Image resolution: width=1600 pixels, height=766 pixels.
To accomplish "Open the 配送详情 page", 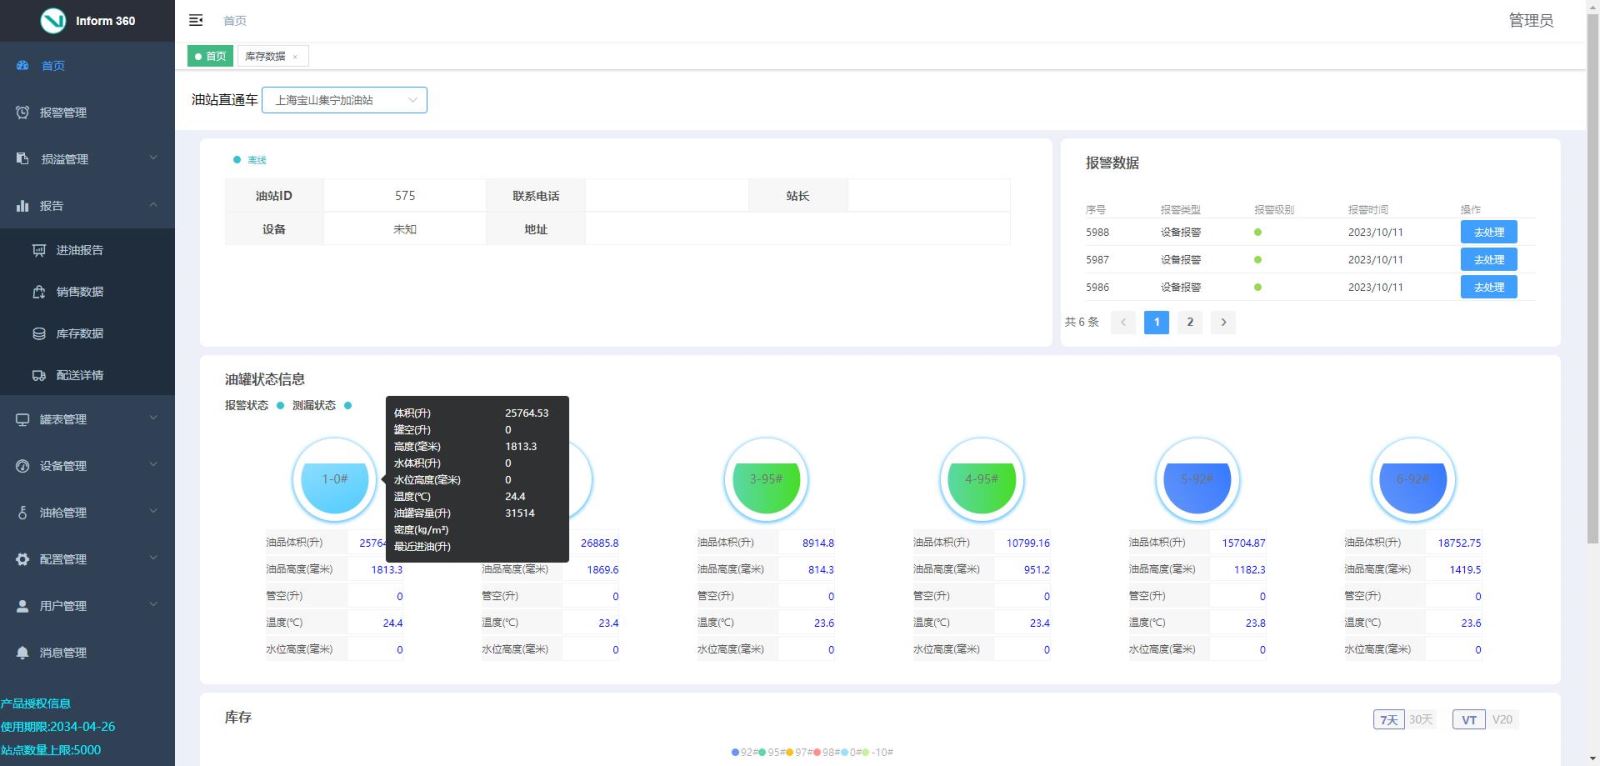I will (79, 376).
